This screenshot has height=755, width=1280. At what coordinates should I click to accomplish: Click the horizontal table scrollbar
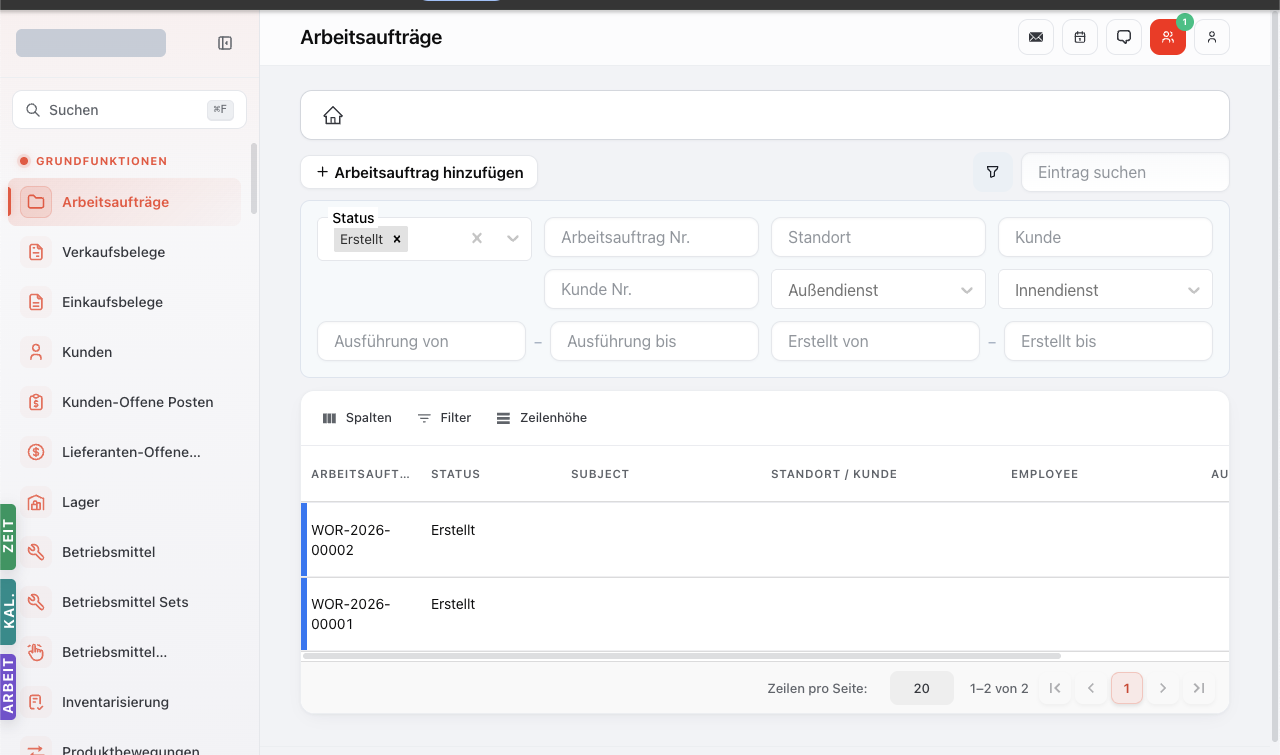(x=680, y=656)
